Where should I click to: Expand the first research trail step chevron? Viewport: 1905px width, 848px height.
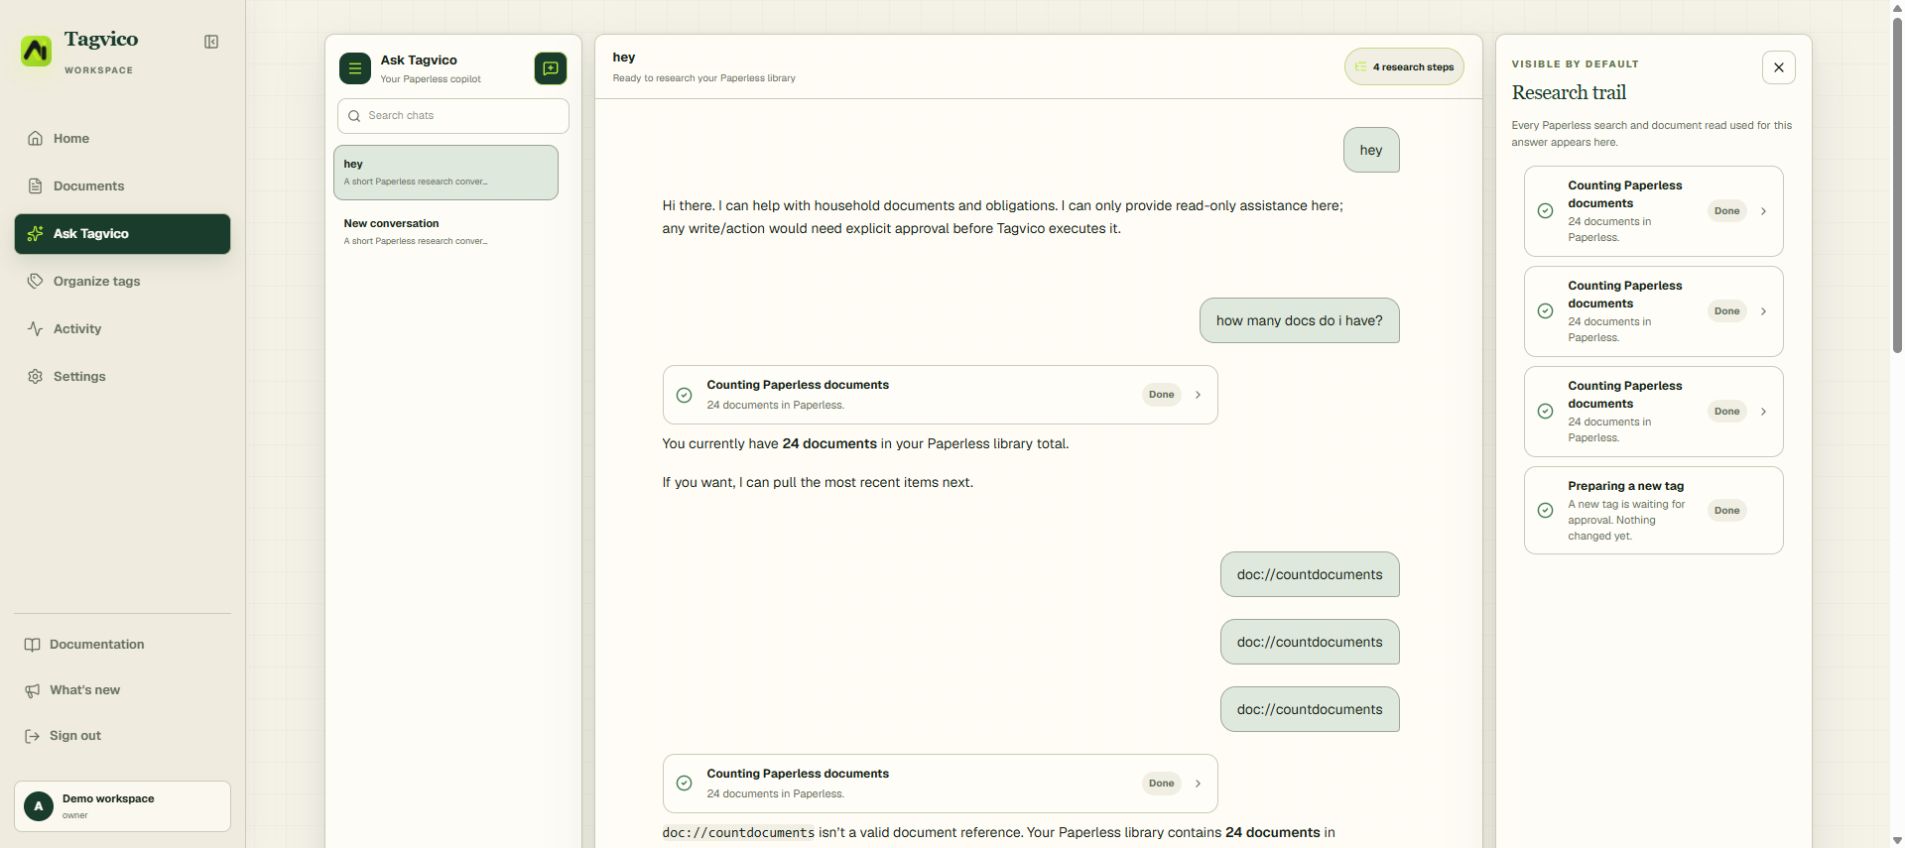1763,211
